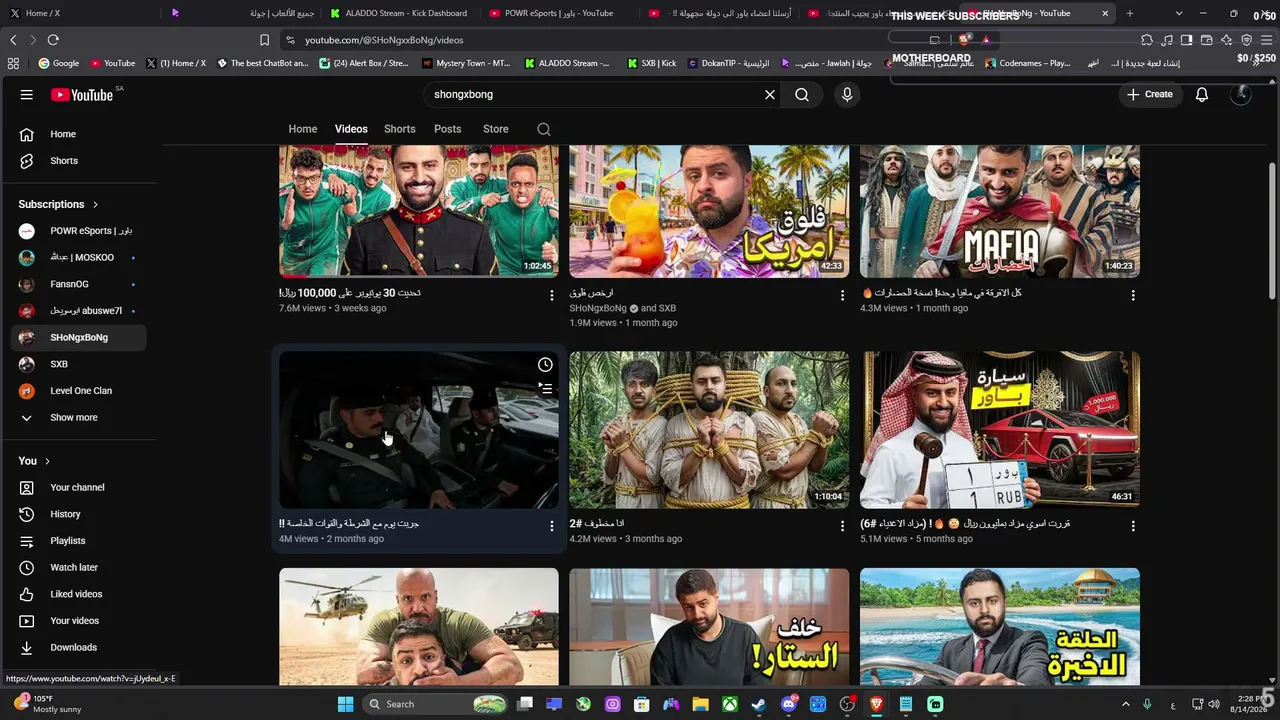This screenshot has width=1280, height=720.
Task: Open Level One Clan subscription channel
Action: pos(78,391)
